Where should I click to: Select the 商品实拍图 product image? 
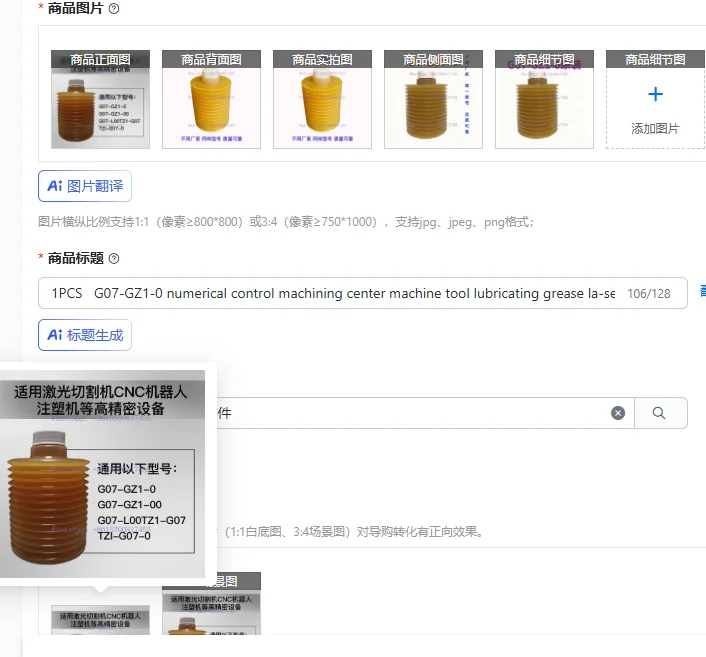pyautogui.click(x=322, y=99)
